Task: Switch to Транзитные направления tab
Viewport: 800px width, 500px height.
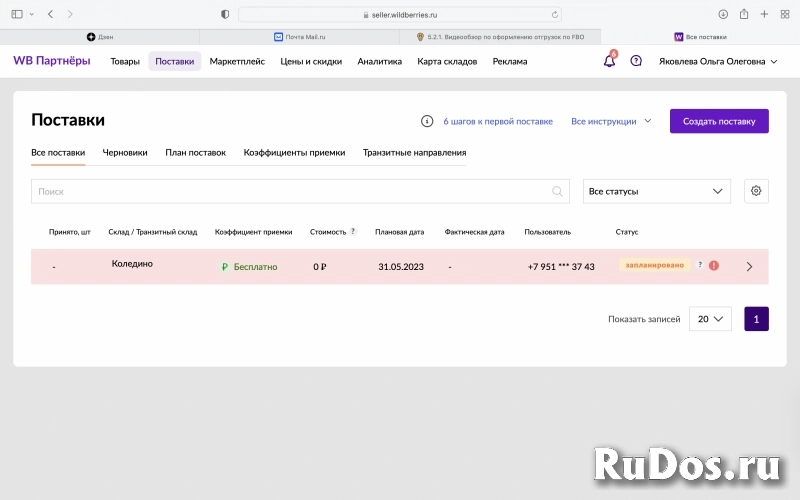Action: (x=414, y=153)
